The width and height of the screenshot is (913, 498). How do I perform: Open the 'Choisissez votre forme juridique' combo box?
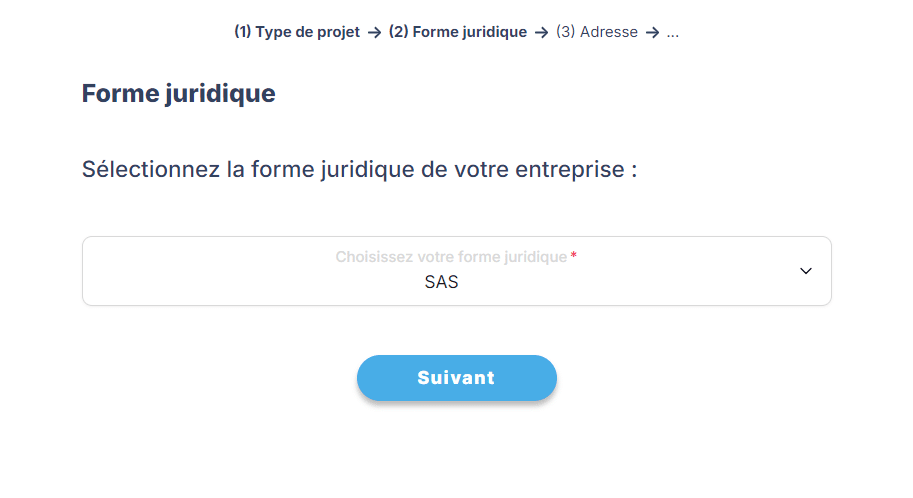tap(456, 271)
